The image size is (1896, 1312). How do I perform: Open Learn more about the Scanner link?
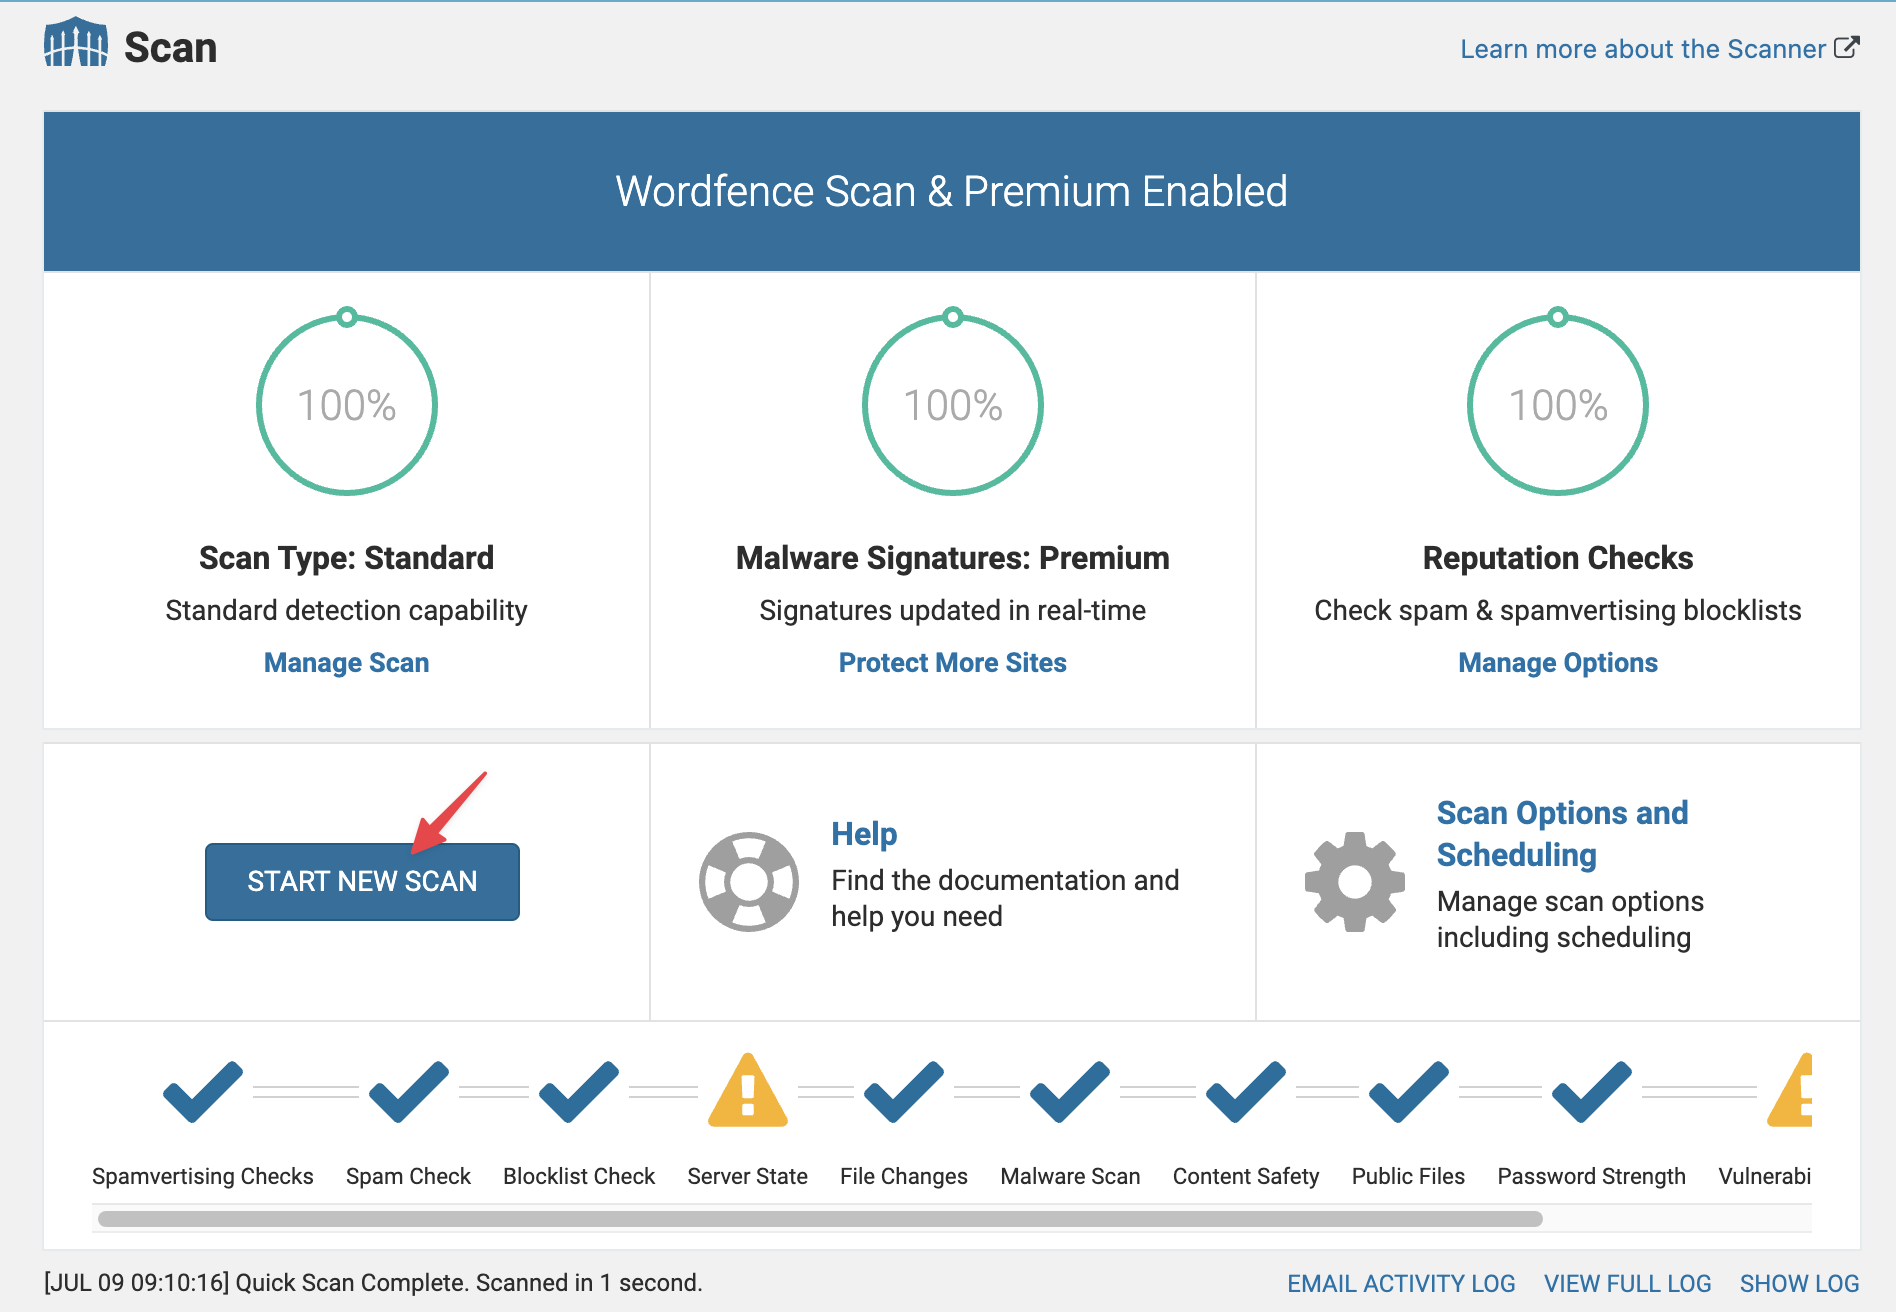1643,49
